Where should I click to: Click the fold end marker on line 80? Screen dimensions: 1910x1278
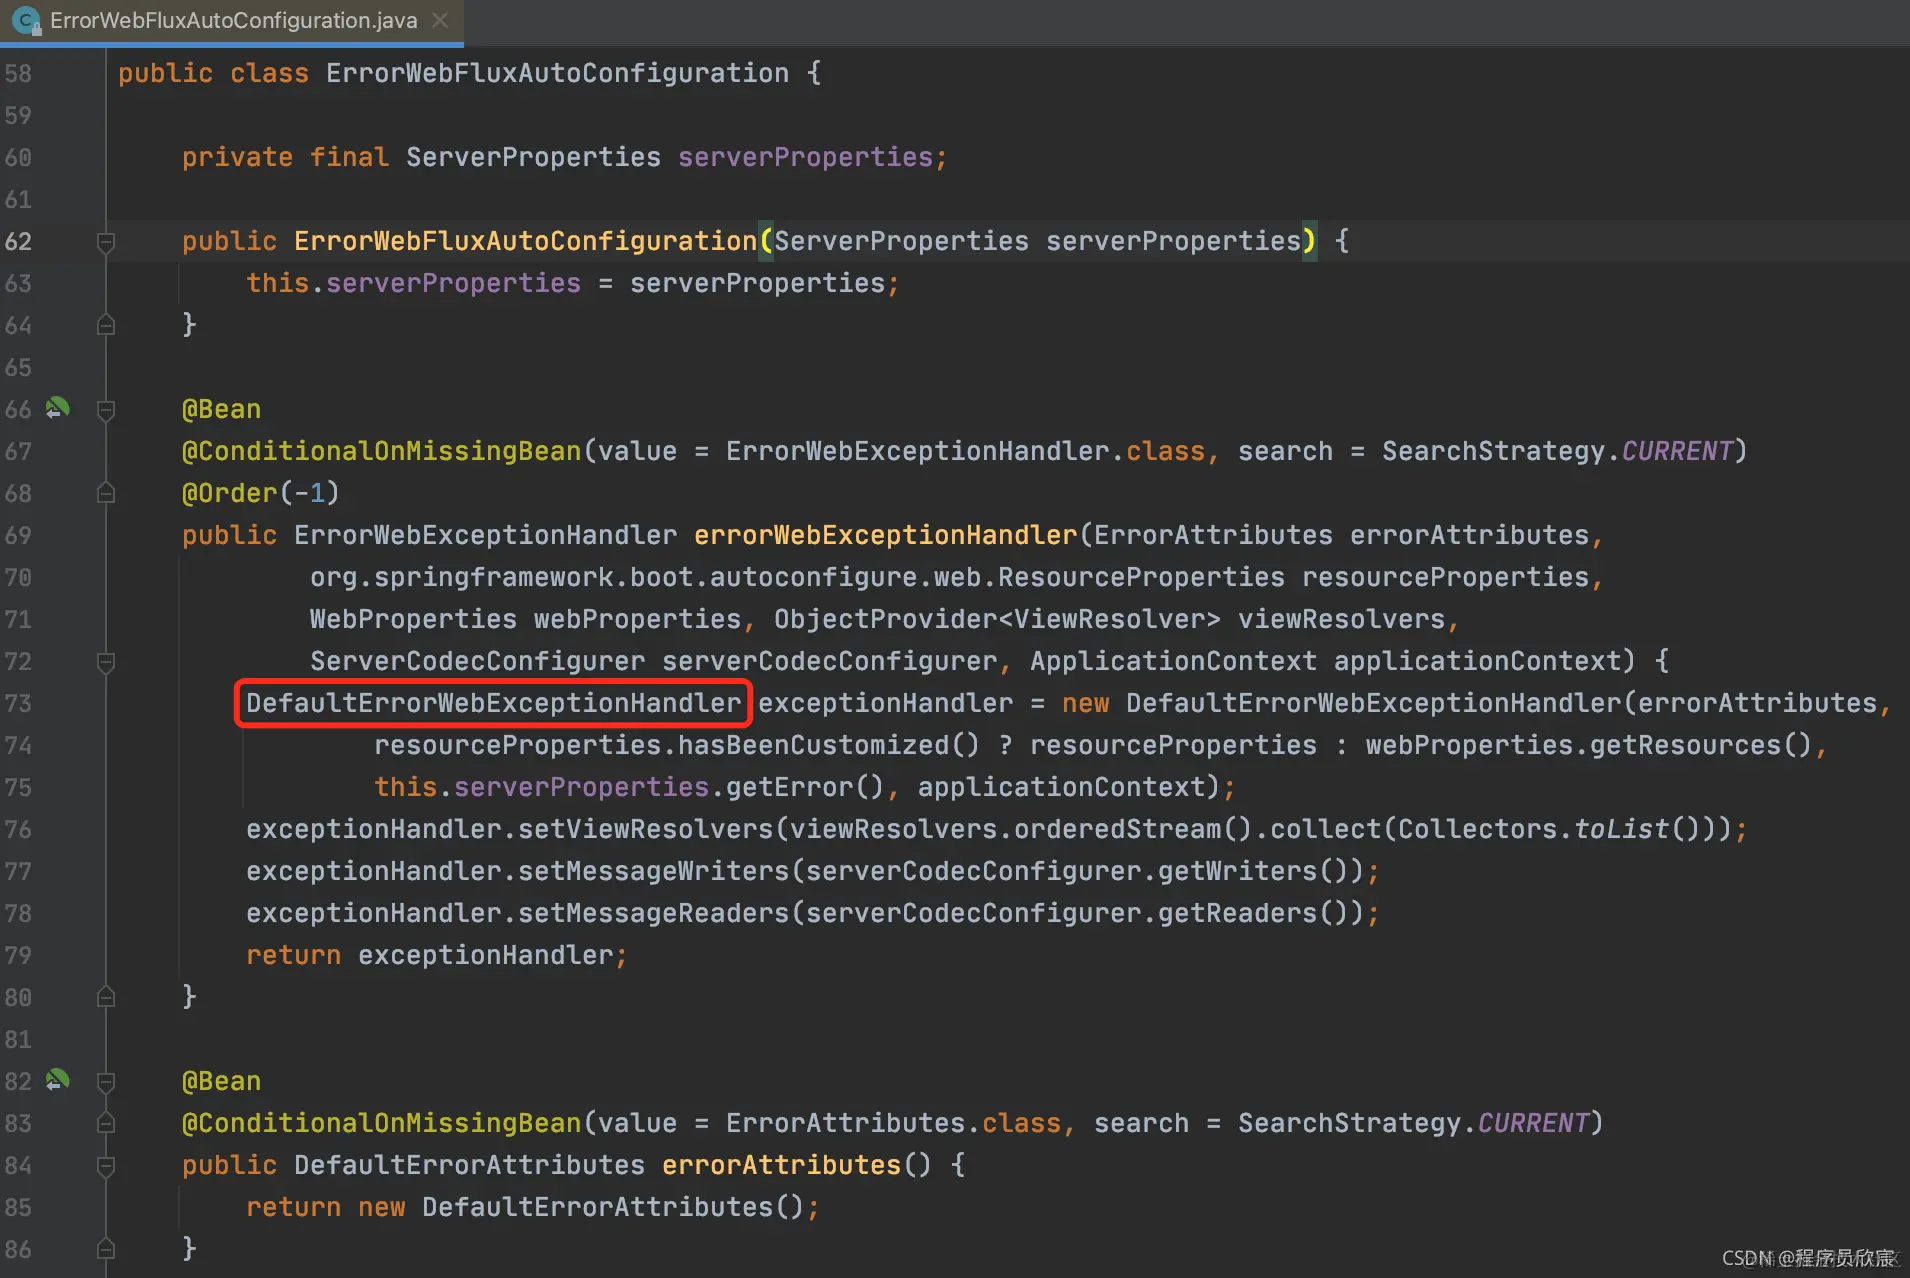coord(105,997)
